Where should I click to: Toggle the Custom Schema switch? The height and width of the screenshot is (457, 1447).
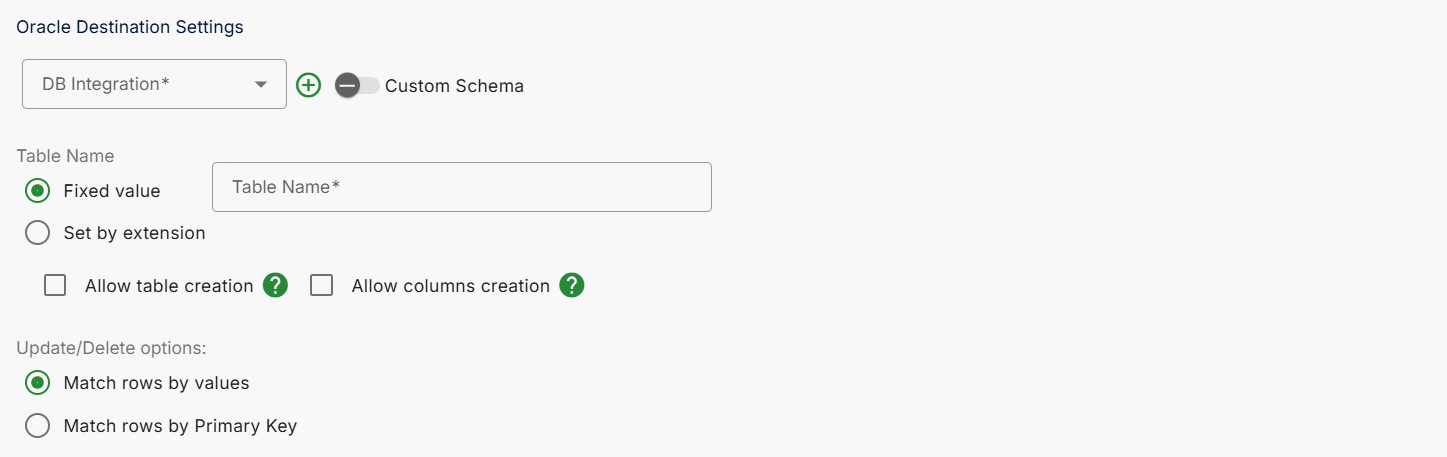coord(357,85)
